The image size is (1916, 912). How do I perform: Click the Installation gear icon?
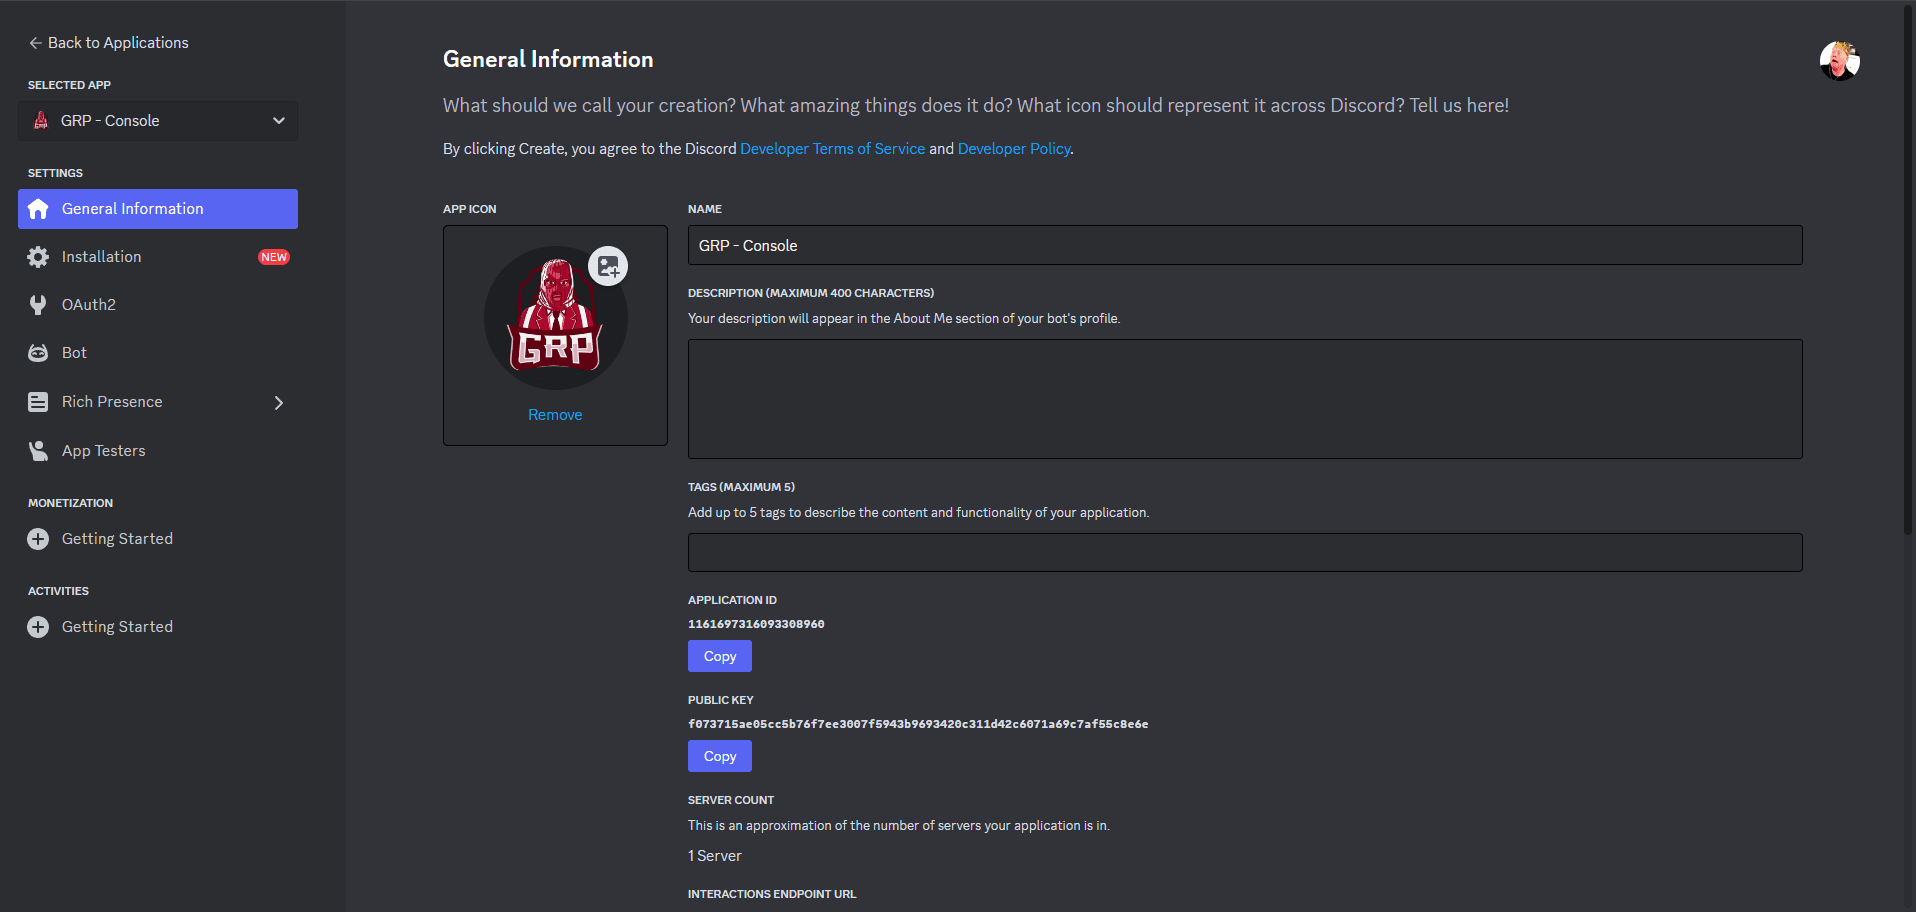pos(38,257)
